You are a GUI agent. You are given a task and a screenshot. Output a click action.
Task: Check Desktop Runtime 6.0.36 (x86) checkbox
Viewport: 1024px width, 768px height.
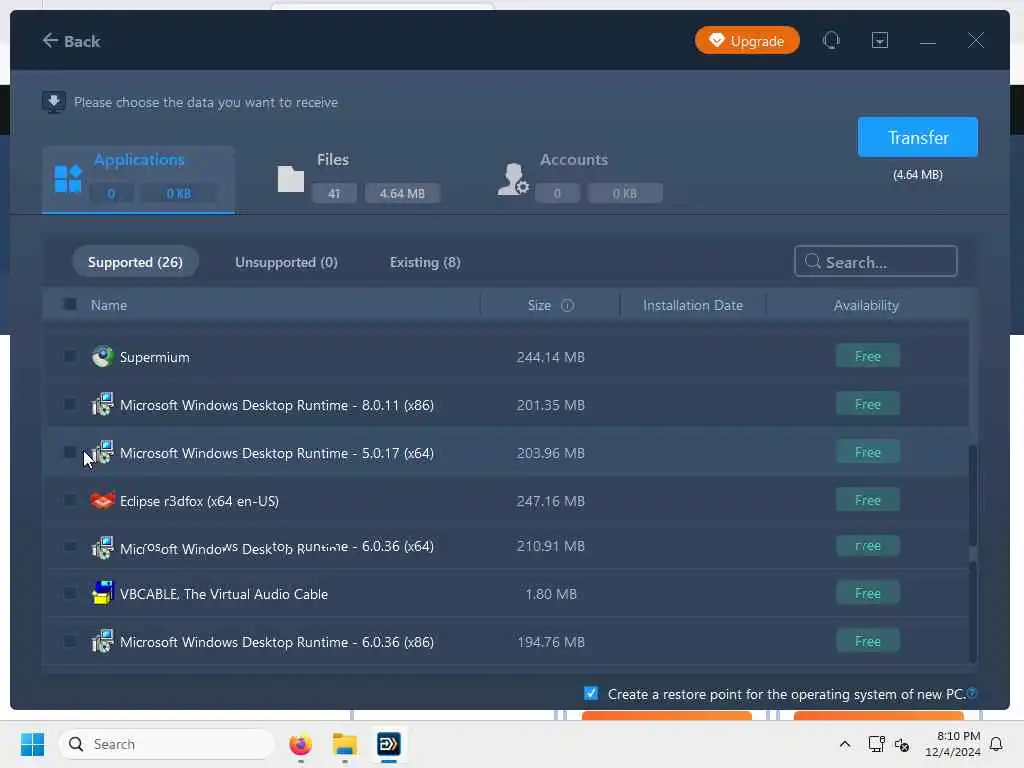tap(70, 641)
